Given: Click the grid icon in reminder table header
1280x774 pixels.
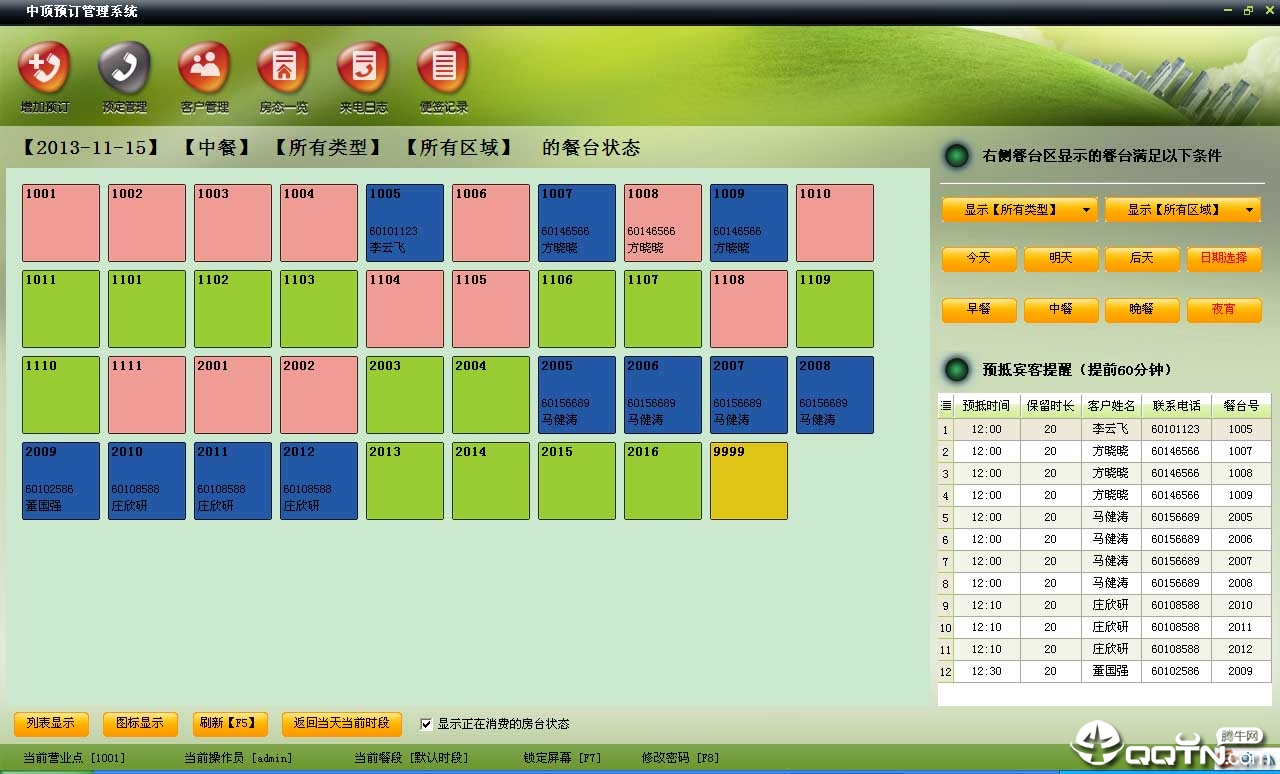Looking at the screenshot, I should pyautogui.click(x=946, y=406).
